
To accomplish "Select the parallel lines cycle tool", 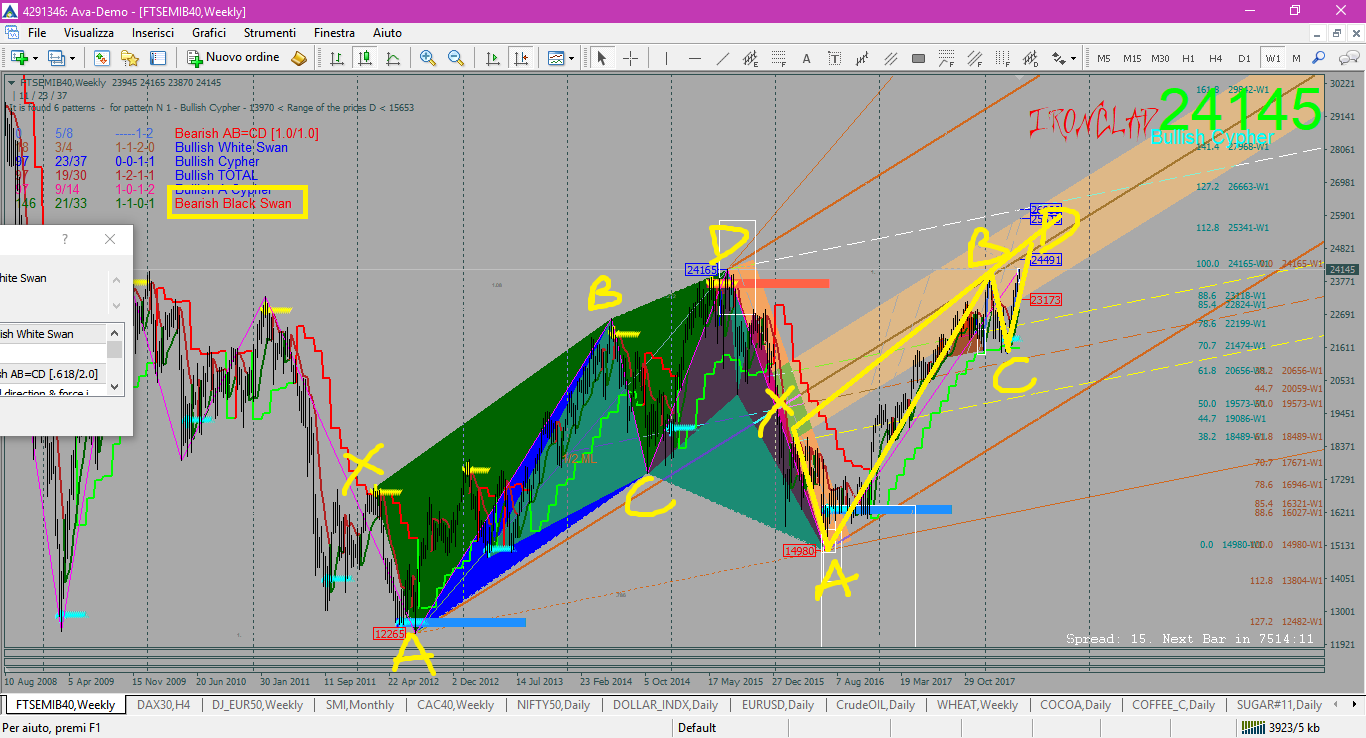I will coord(890,58).
